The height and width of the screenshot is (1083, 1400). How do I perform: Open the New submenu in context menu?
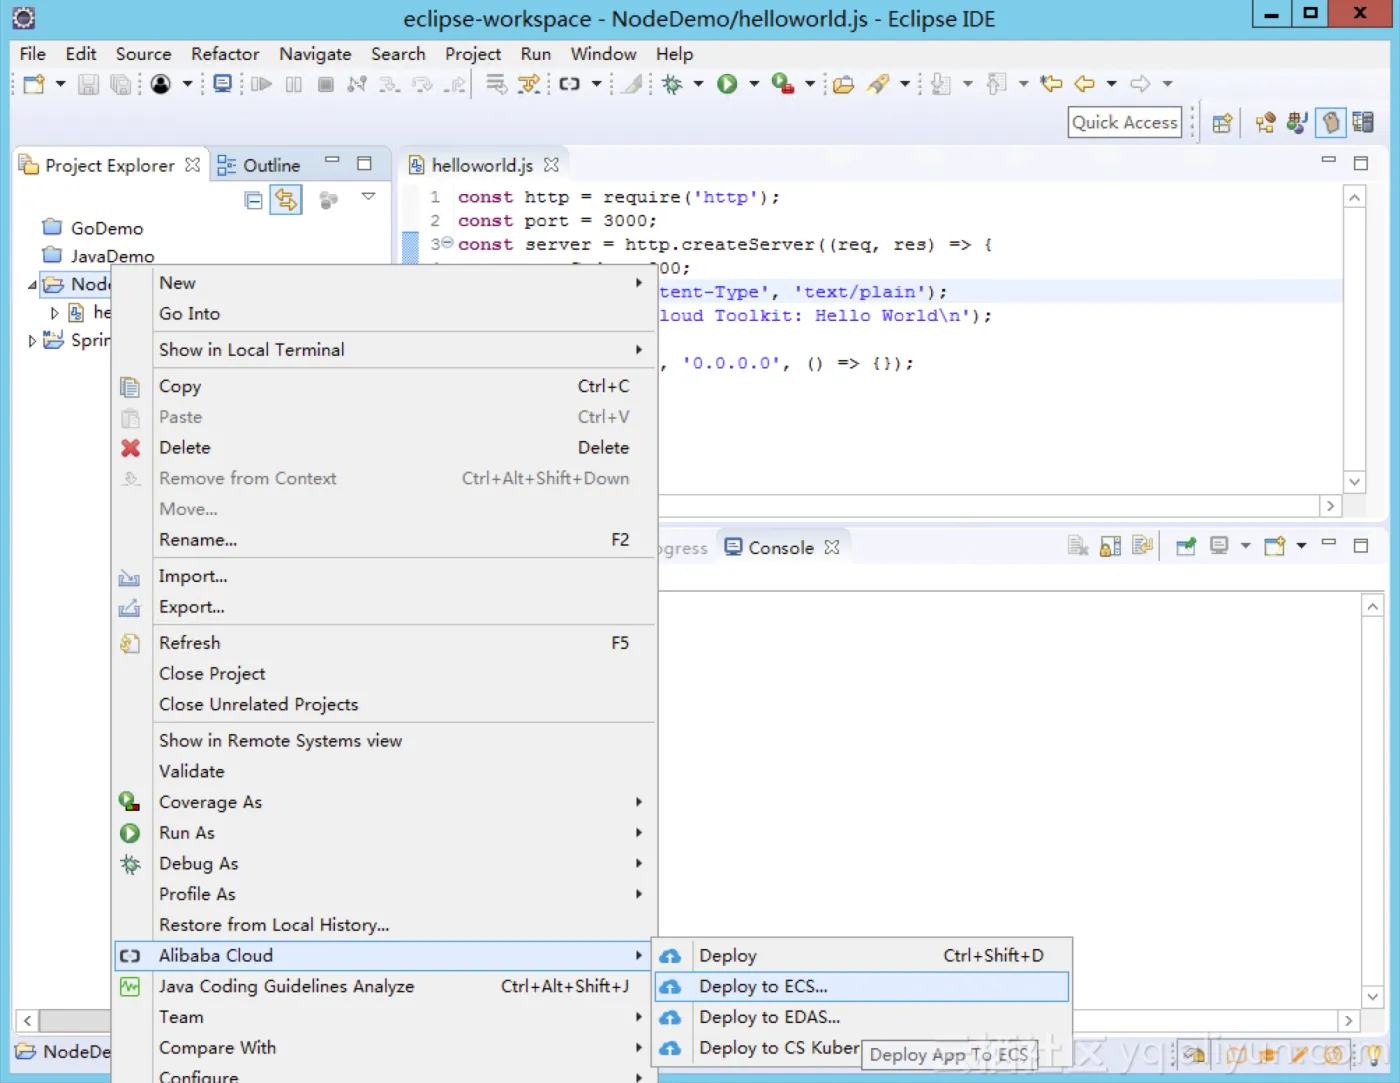(x=385, y=283)
